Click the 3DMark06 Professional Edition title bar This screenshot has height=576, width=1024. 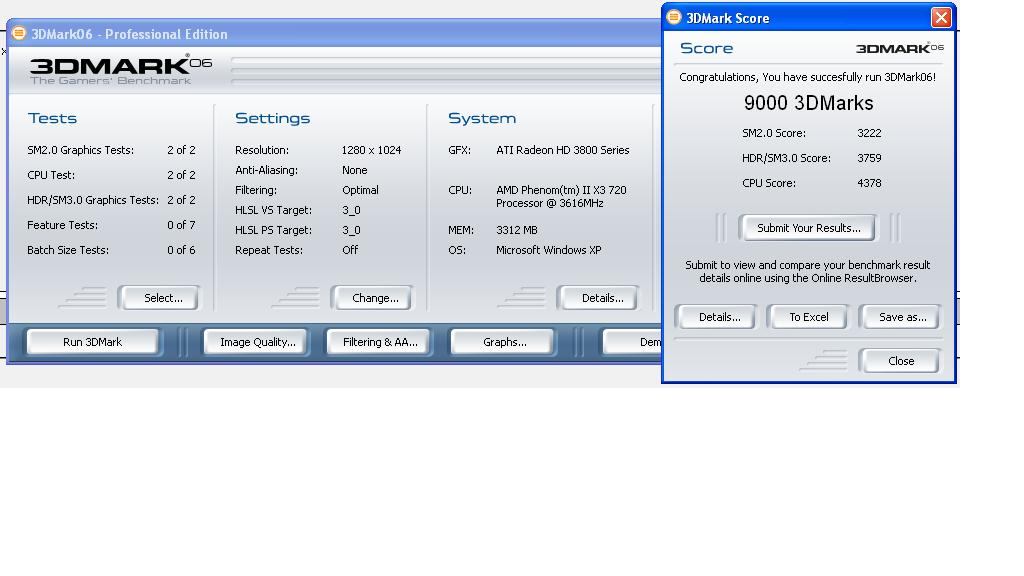pyautogui.click(x=334, y=33)
